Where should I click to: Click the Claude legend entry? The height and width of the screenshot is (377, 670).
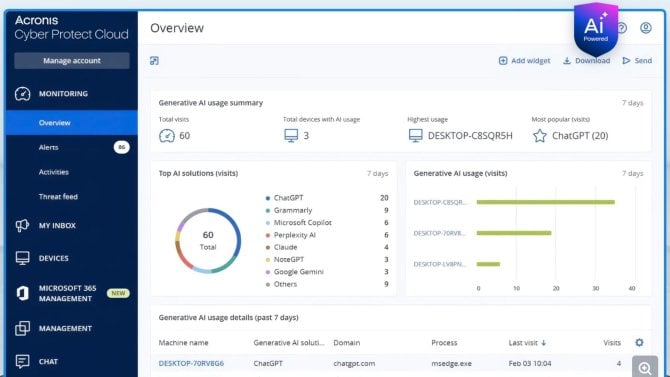point(285,247)
